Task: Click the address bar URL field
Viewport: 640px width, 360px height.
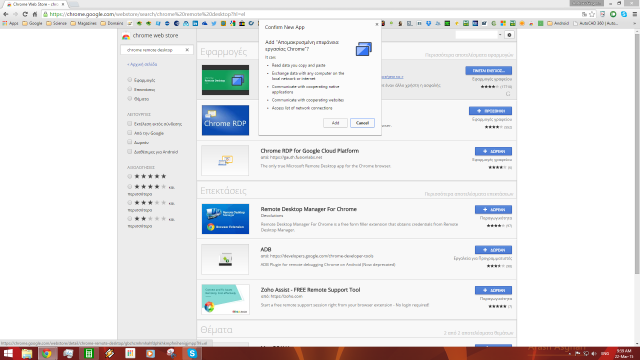Action: (x=310, y=14)
